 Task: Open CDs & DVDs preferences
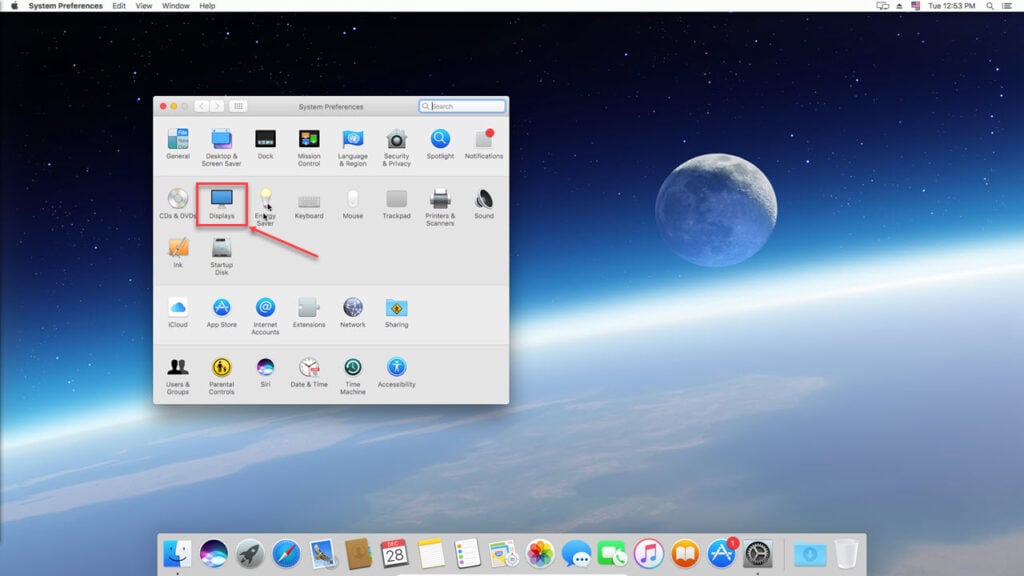tap(177, 203)
